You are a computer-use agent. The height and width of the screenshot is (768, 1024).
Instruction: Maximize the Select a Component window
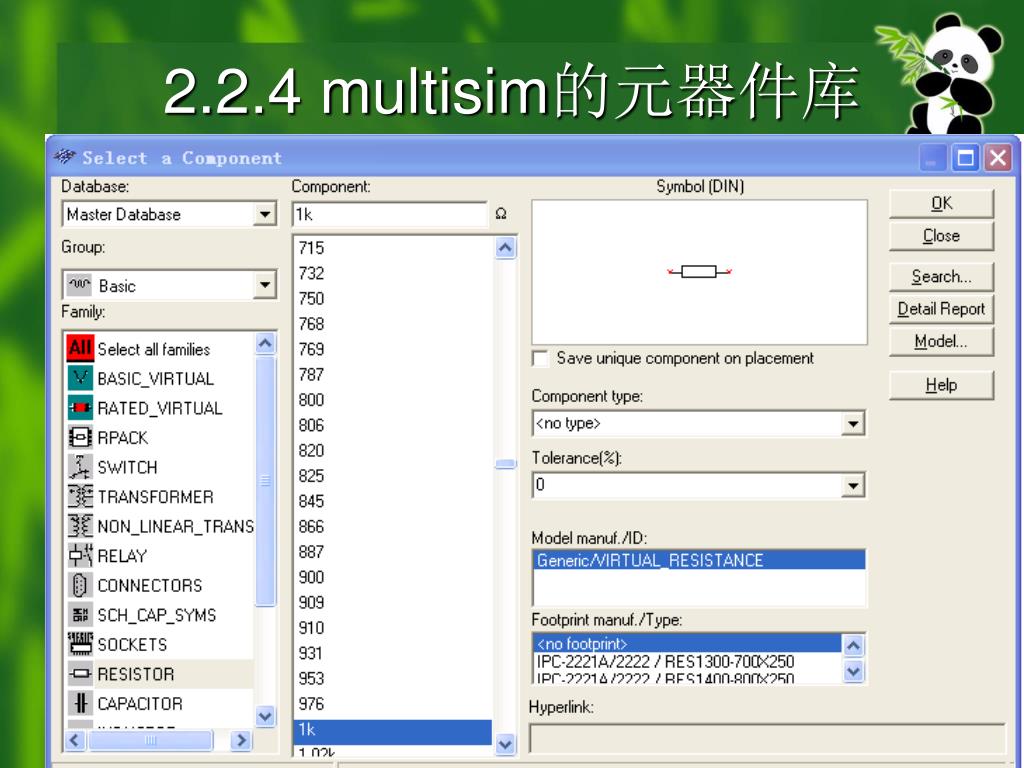tap(965, 157)
